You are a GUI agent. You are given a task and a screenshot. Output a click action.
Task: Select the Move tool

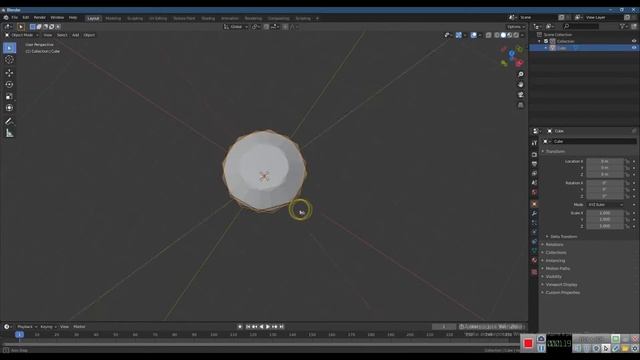[x=9, y=73]
